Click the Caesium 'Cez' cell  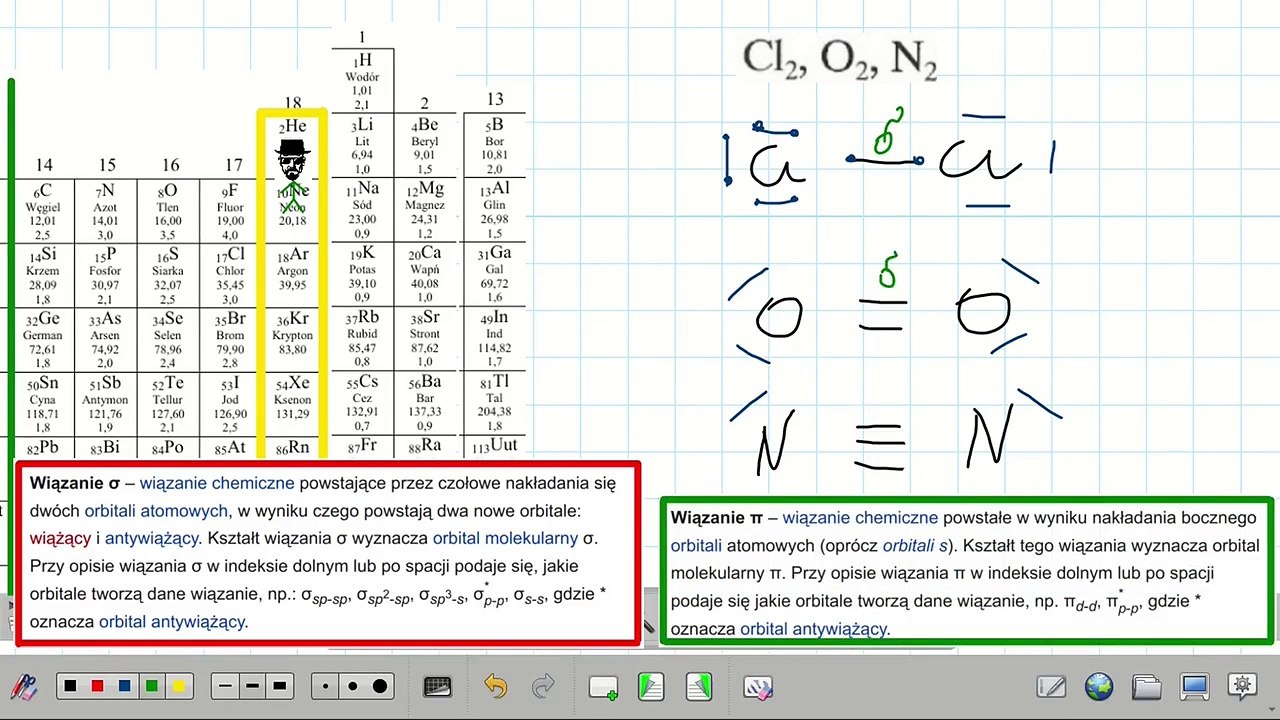[x=362, y=403]
